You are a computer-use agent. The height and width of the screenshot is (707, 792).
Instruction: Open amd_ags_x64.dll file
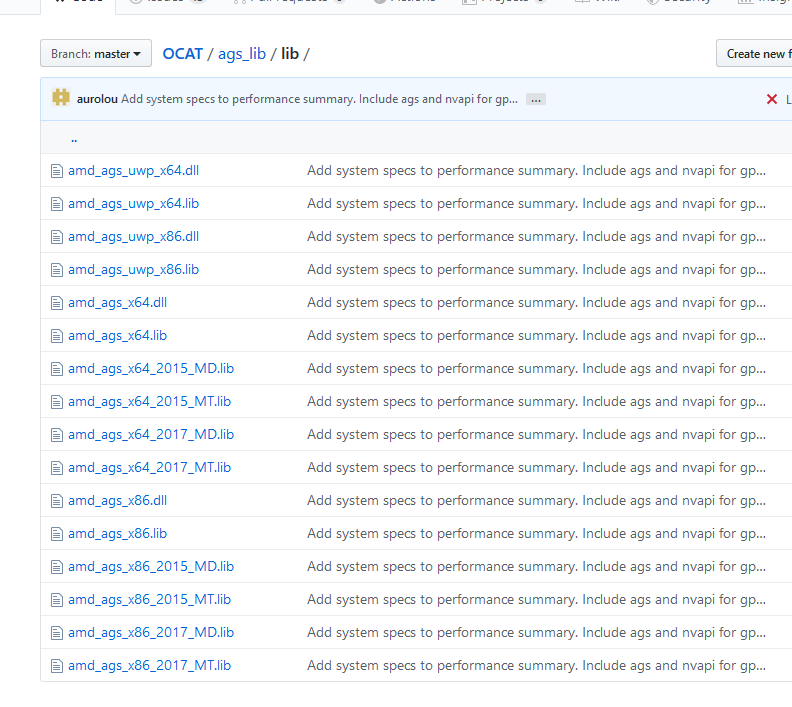tap(118, 302)
